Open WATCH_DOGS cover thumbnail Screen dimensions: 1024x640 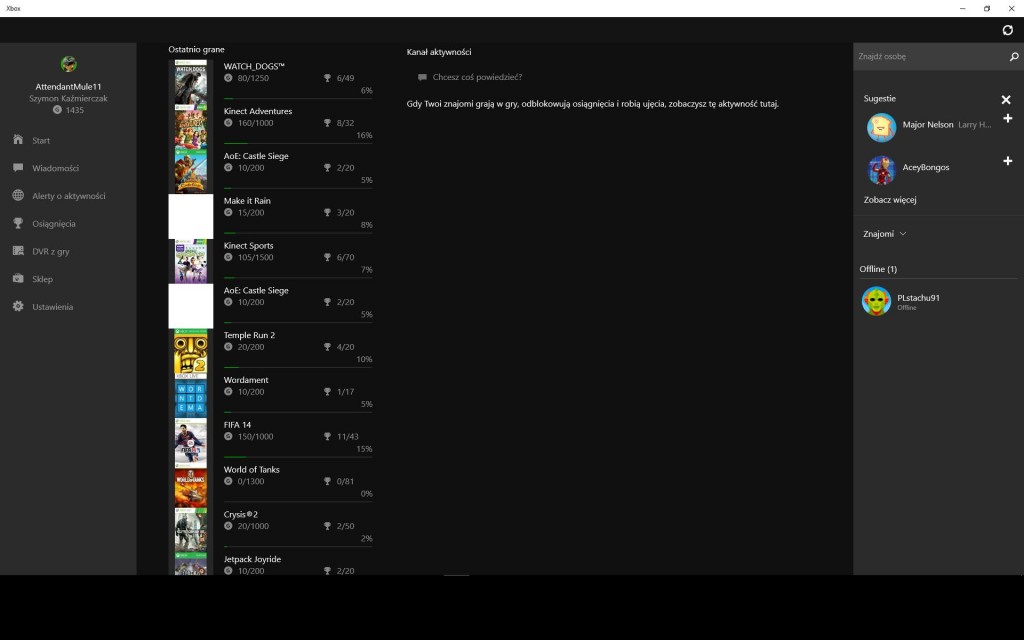pyautogui.click(x=191, y=82)
